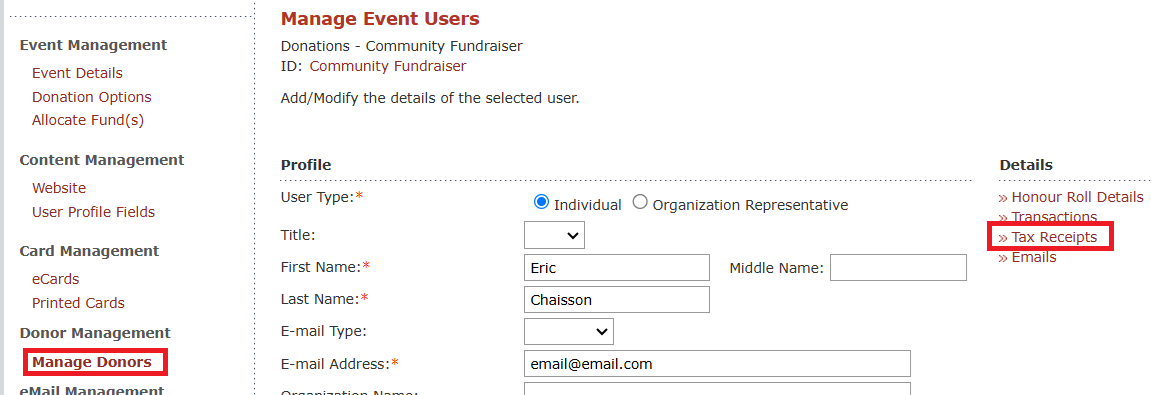Open Event Details in the sidebar

click(x=77, y=73)
